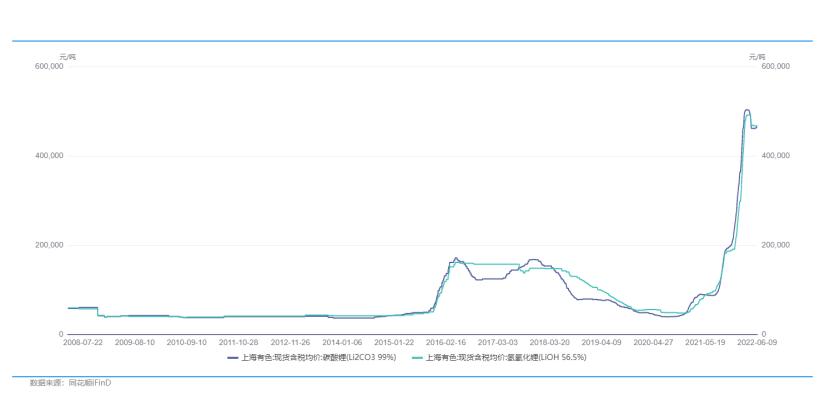Toggle the Li2CO3 99% legend series
The width and height of the screenshot is (830, 401).
(x=312, y=358)
